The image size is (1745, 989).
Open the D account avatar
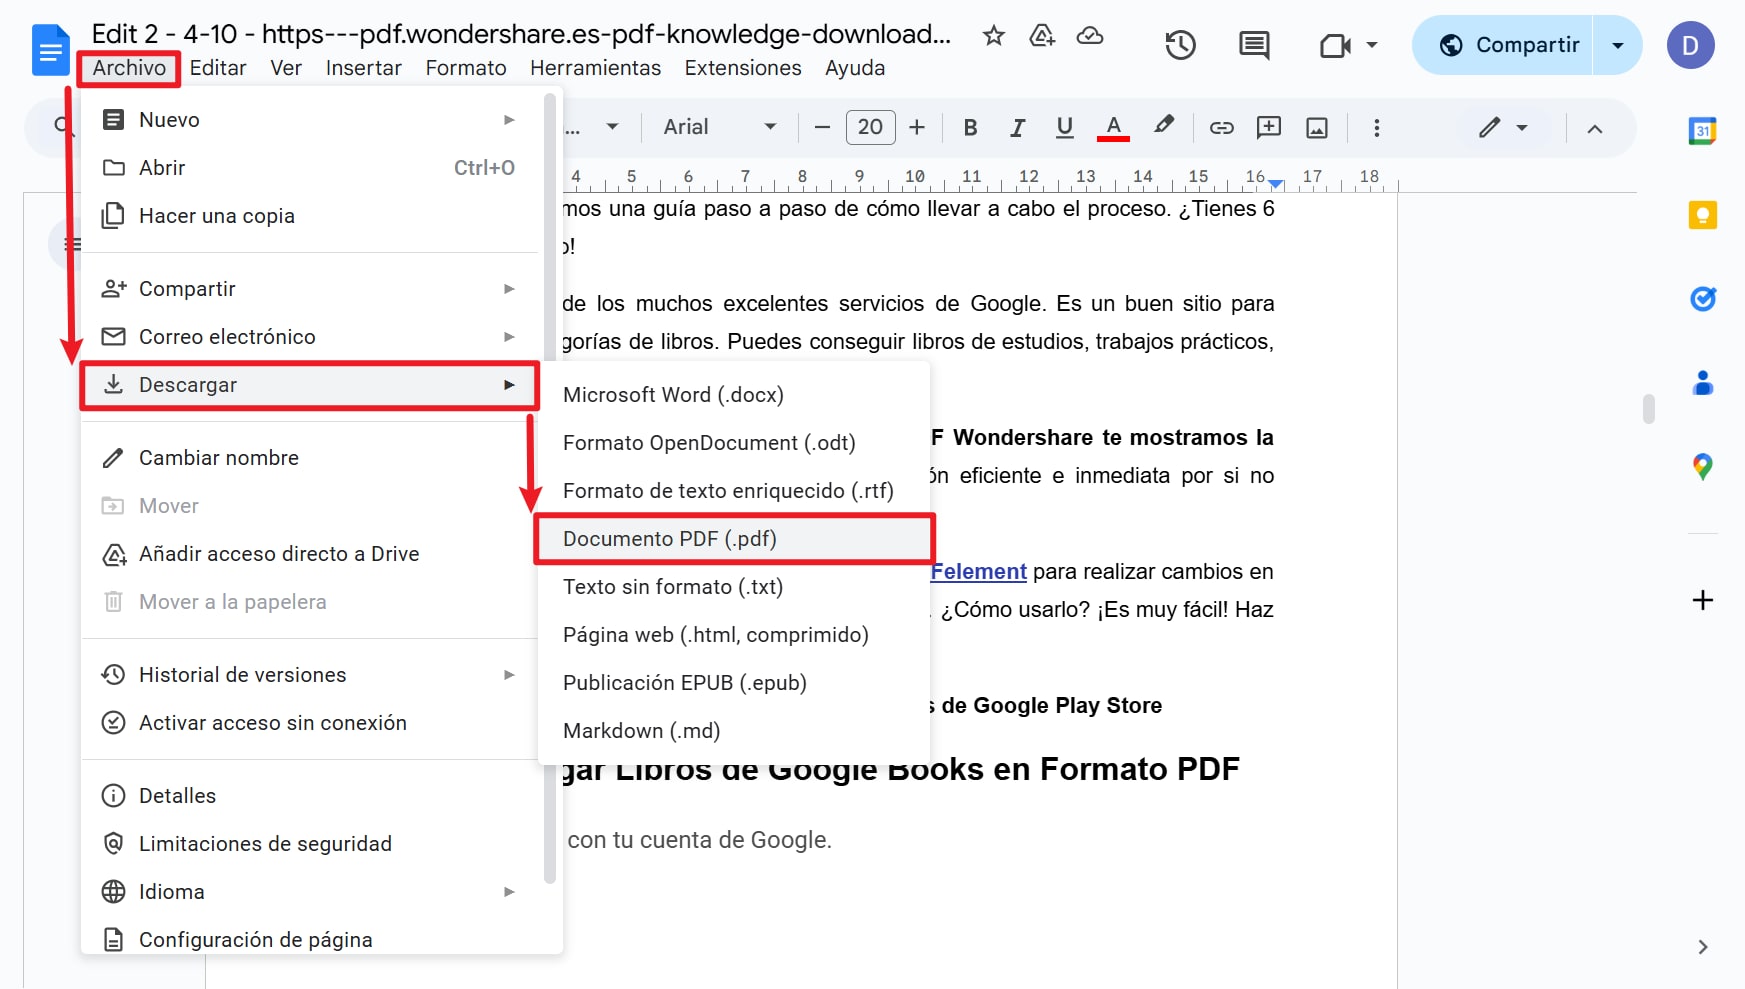1690,45
